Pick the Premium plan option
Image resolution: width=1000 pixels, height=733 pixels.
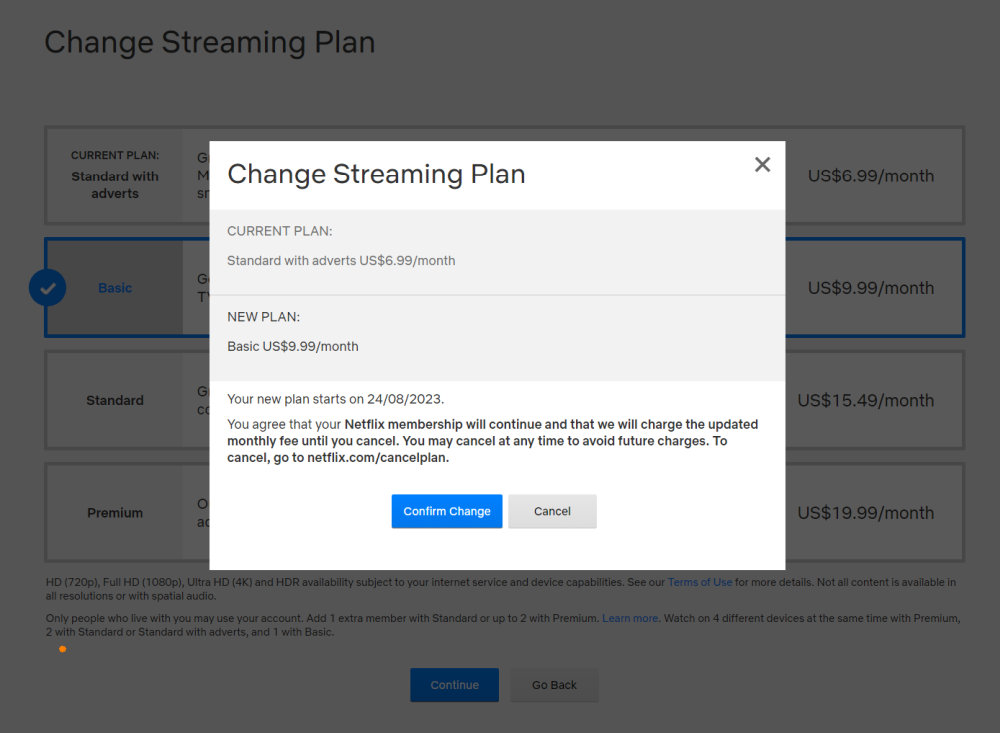115,513
